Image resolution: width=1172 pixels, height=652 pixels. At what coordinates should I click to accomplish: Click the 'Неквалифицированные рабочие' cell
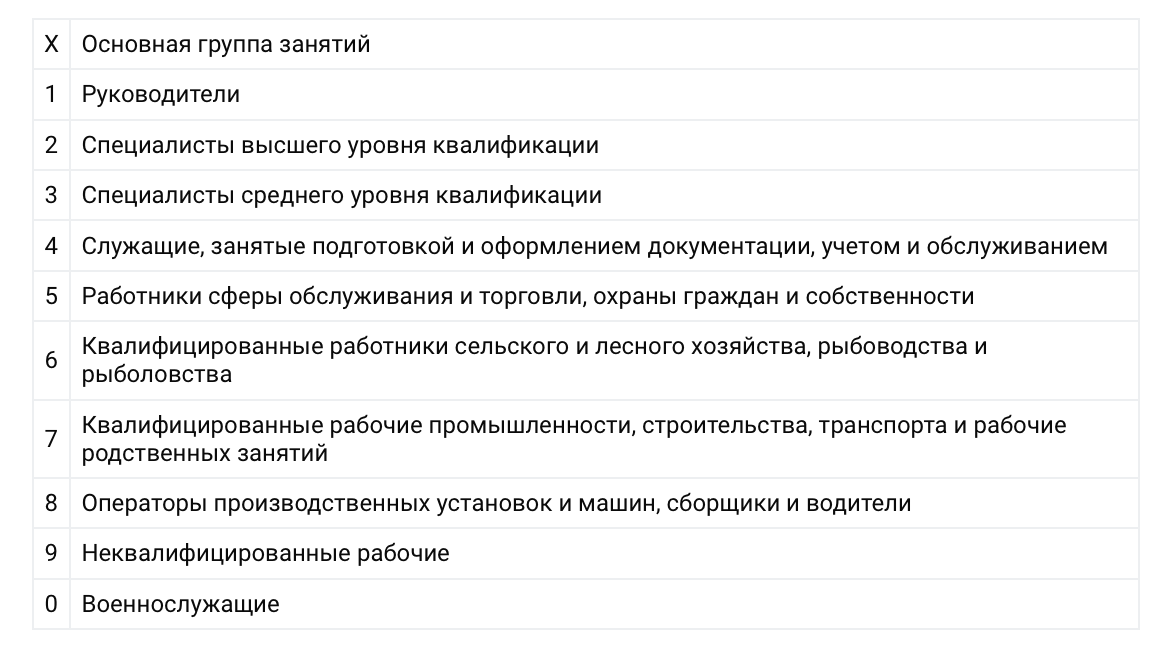tap(604, 553)
